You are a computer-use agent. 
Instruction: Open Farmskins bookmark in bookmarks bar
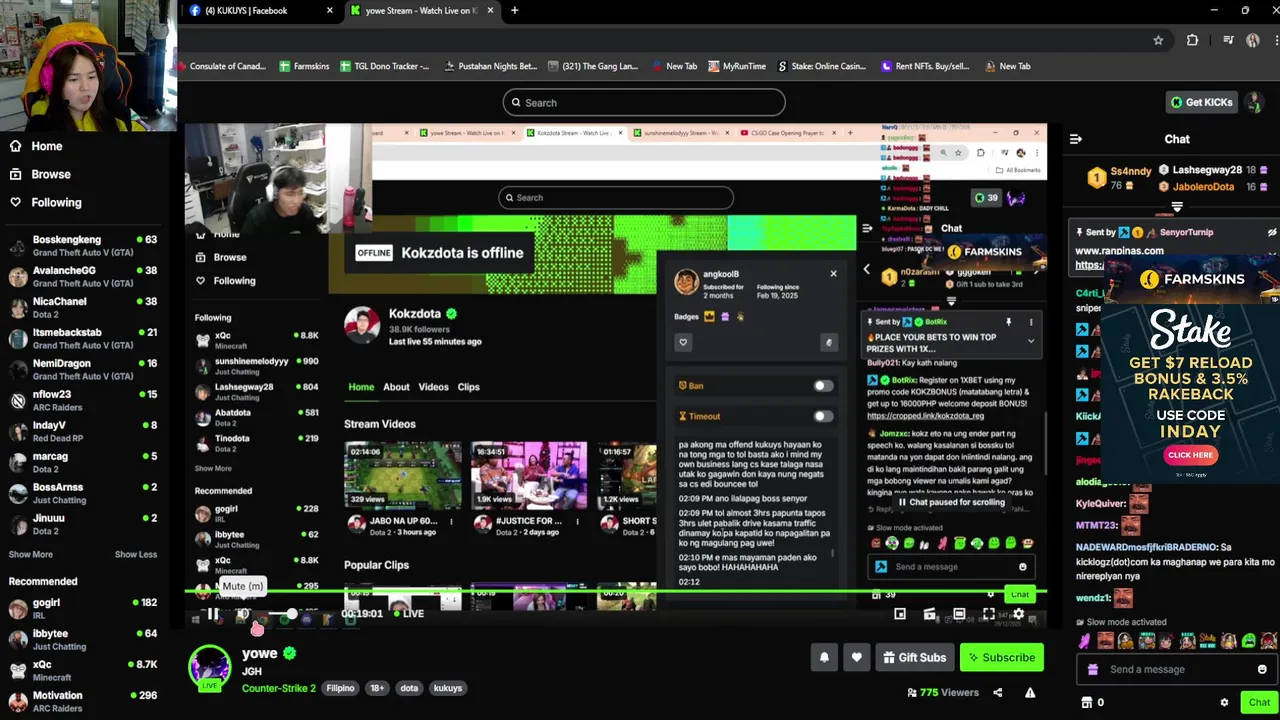(304, 66)
